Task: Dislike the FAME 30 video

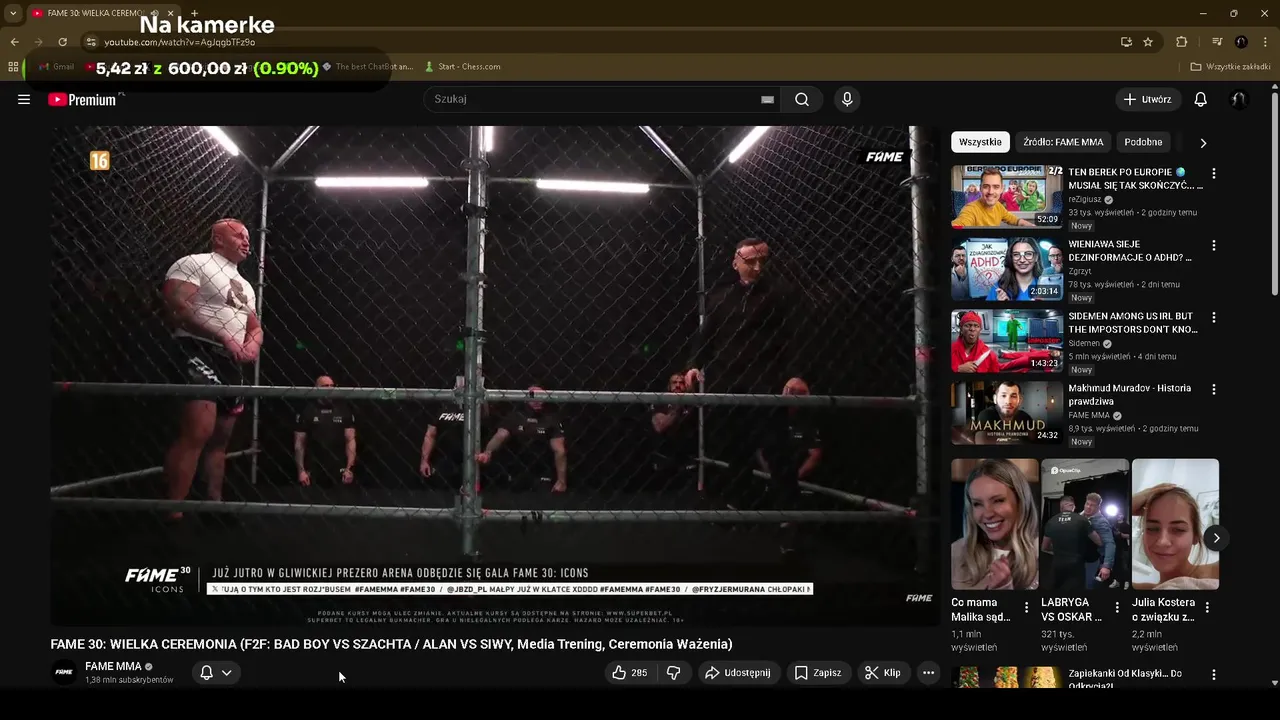Action: pos(673,673)
